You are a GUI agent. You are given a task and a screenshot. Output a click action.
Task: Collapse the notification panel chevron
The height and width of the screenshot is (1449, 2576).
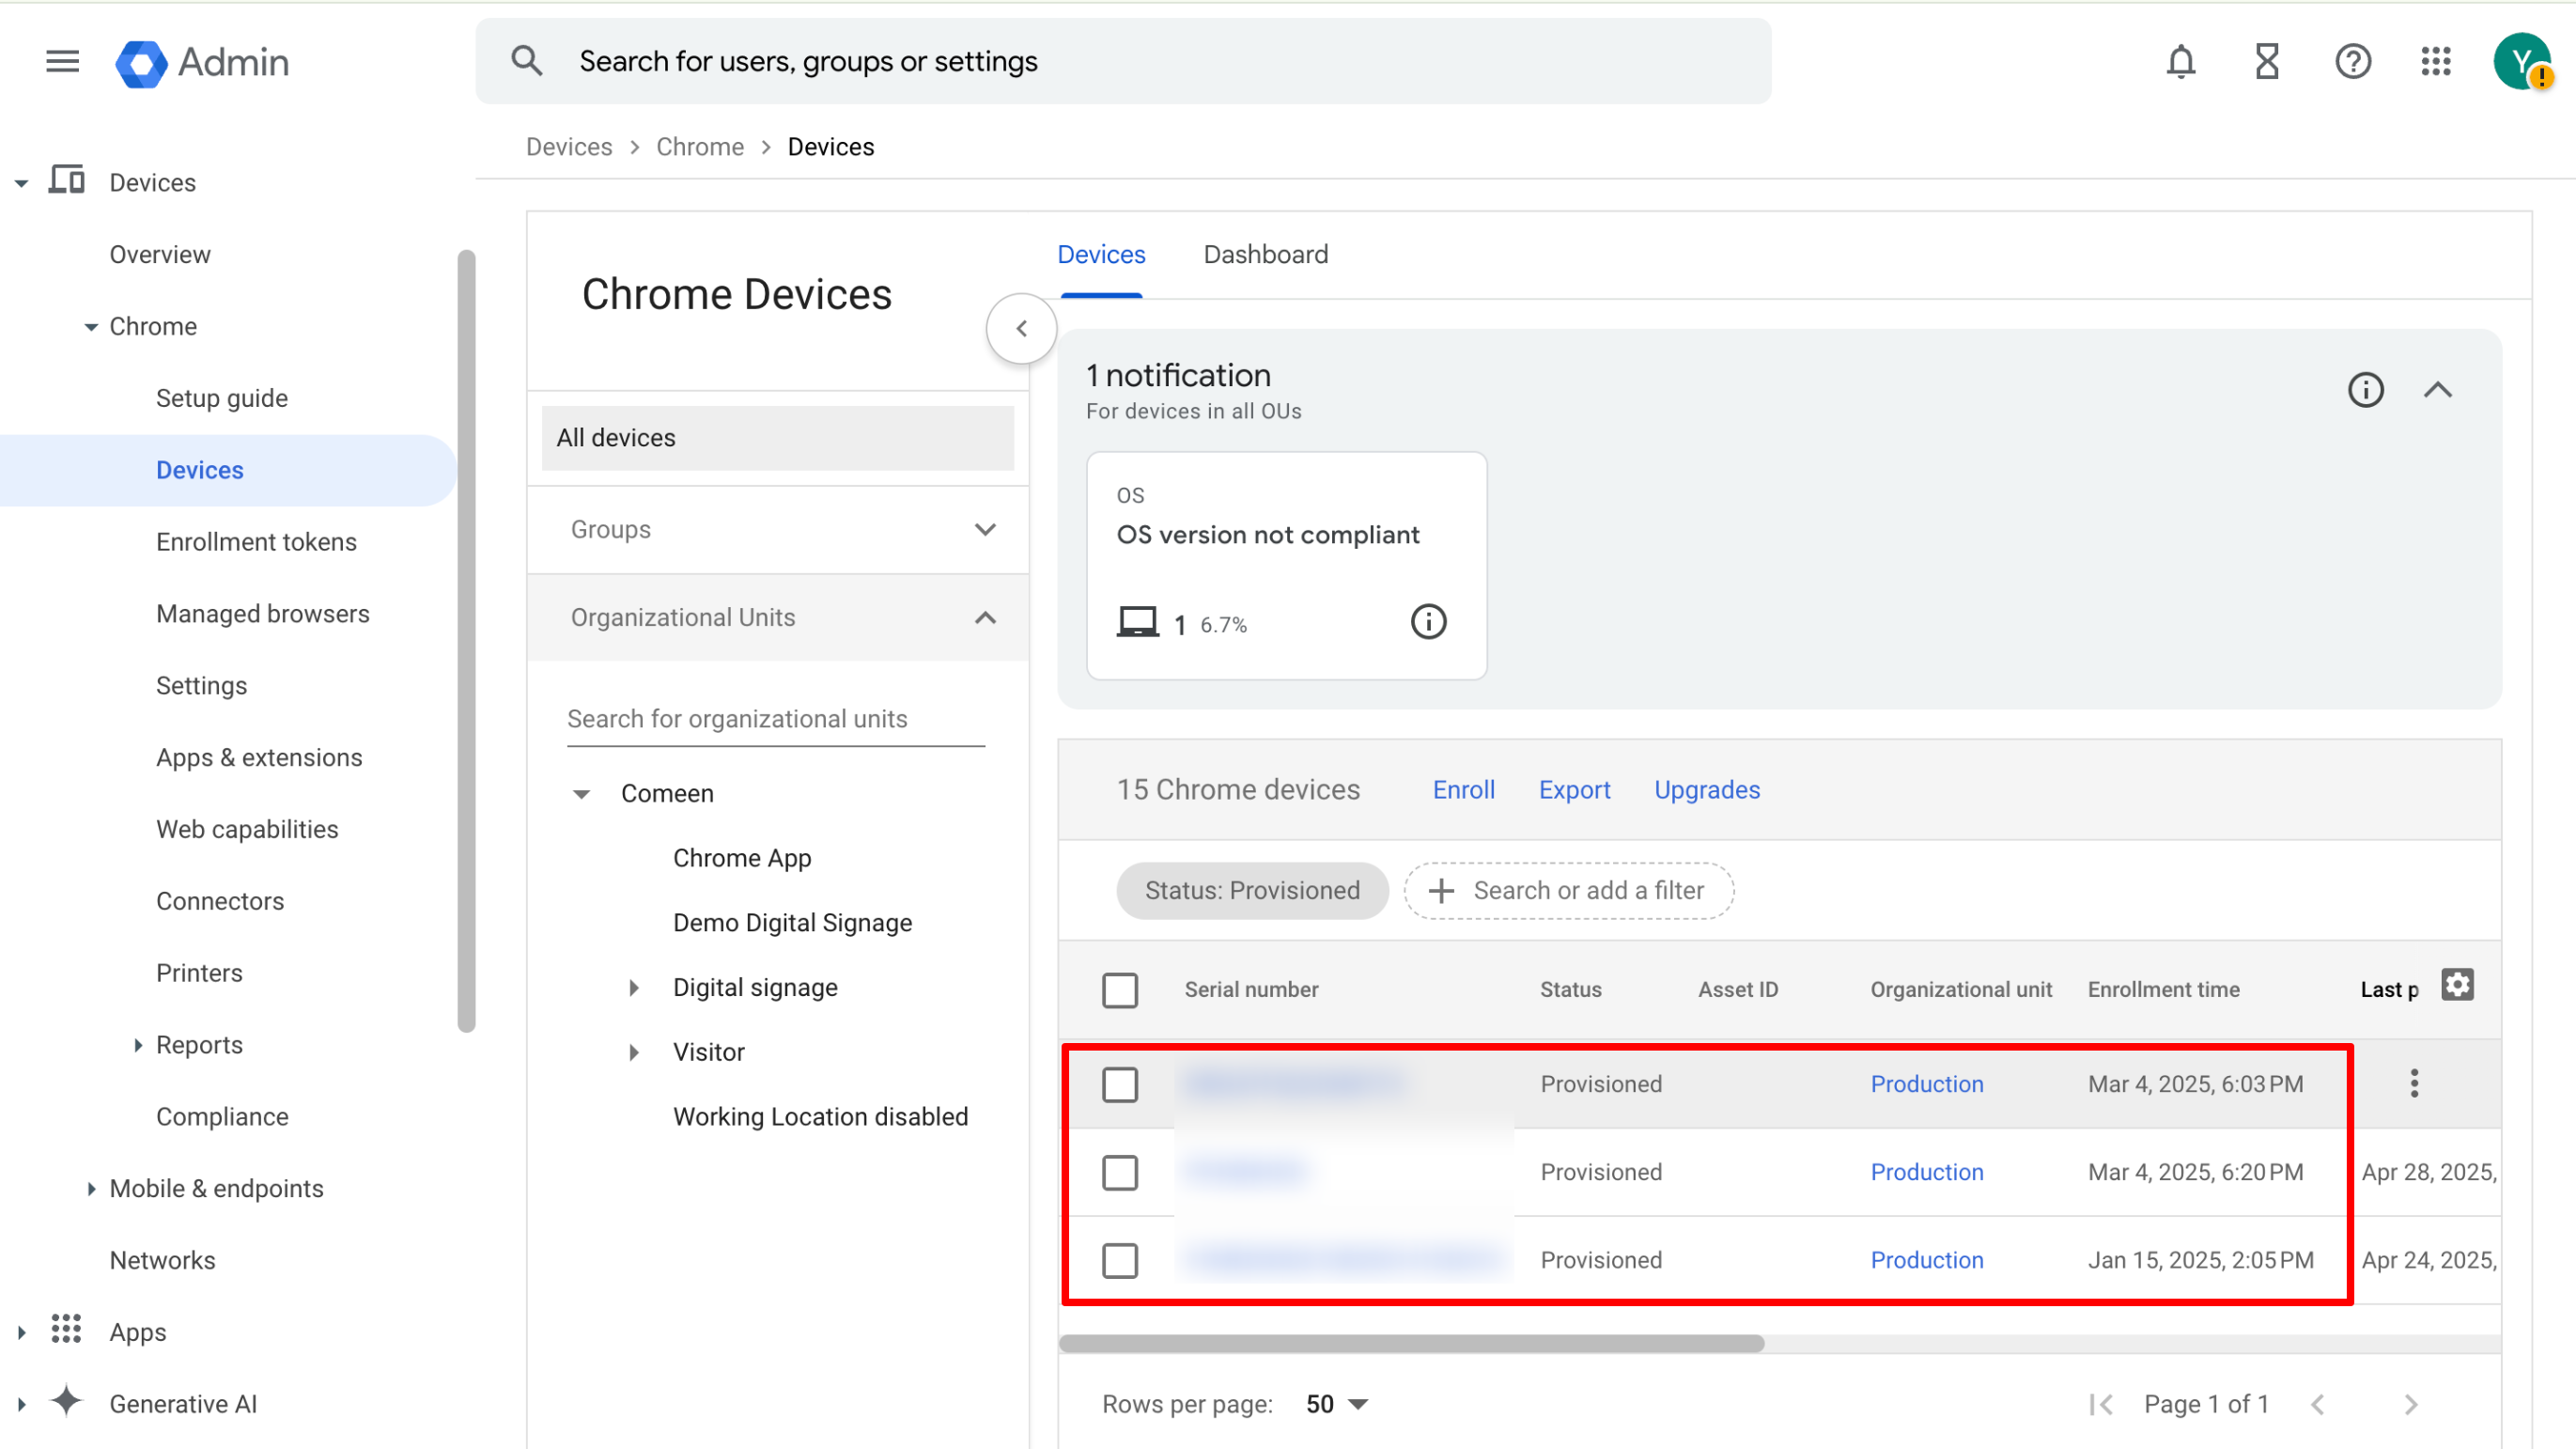click(2437, 390)
